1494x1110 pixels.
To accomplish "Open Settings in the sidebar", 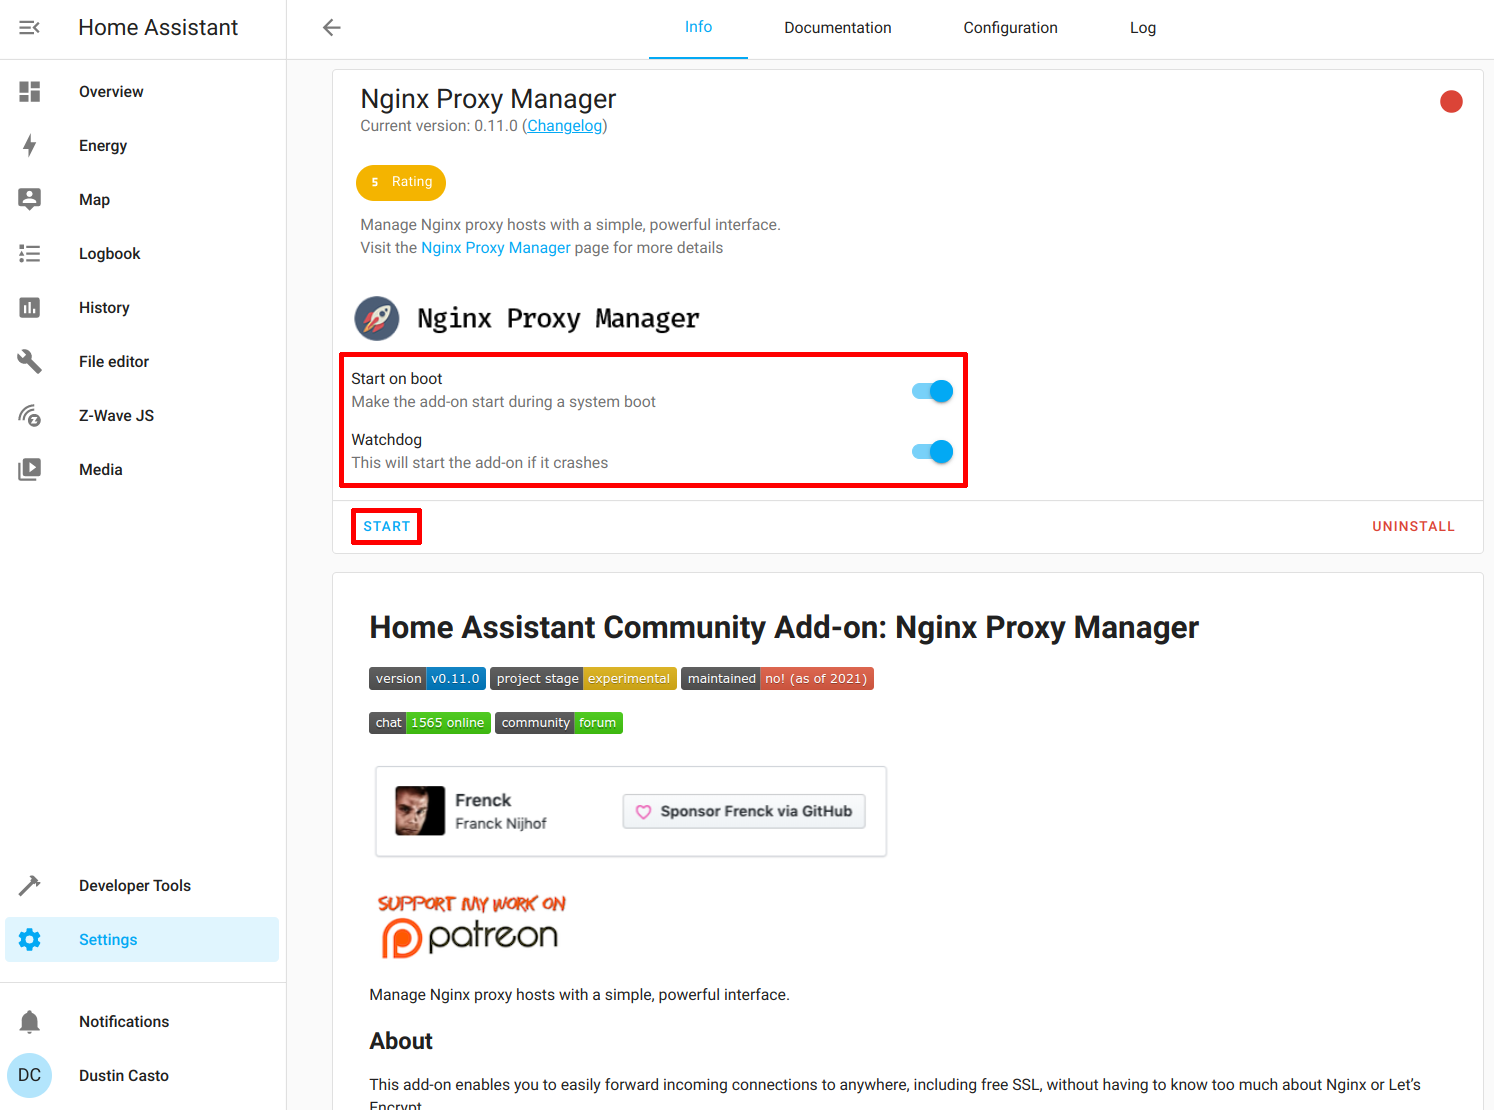I will tap(142, 940).
